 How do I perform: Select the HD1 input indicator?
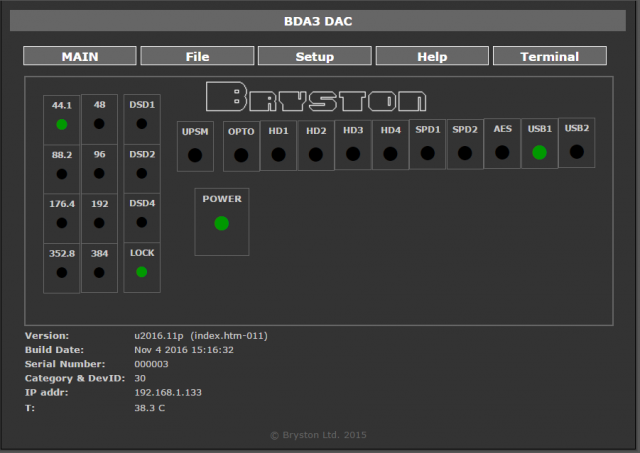tap(278, 146)
